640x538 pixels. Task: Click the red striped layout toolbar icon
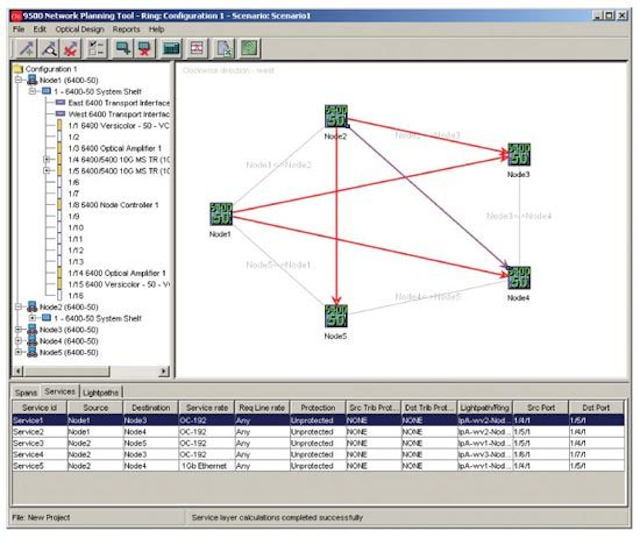(197, 49)
